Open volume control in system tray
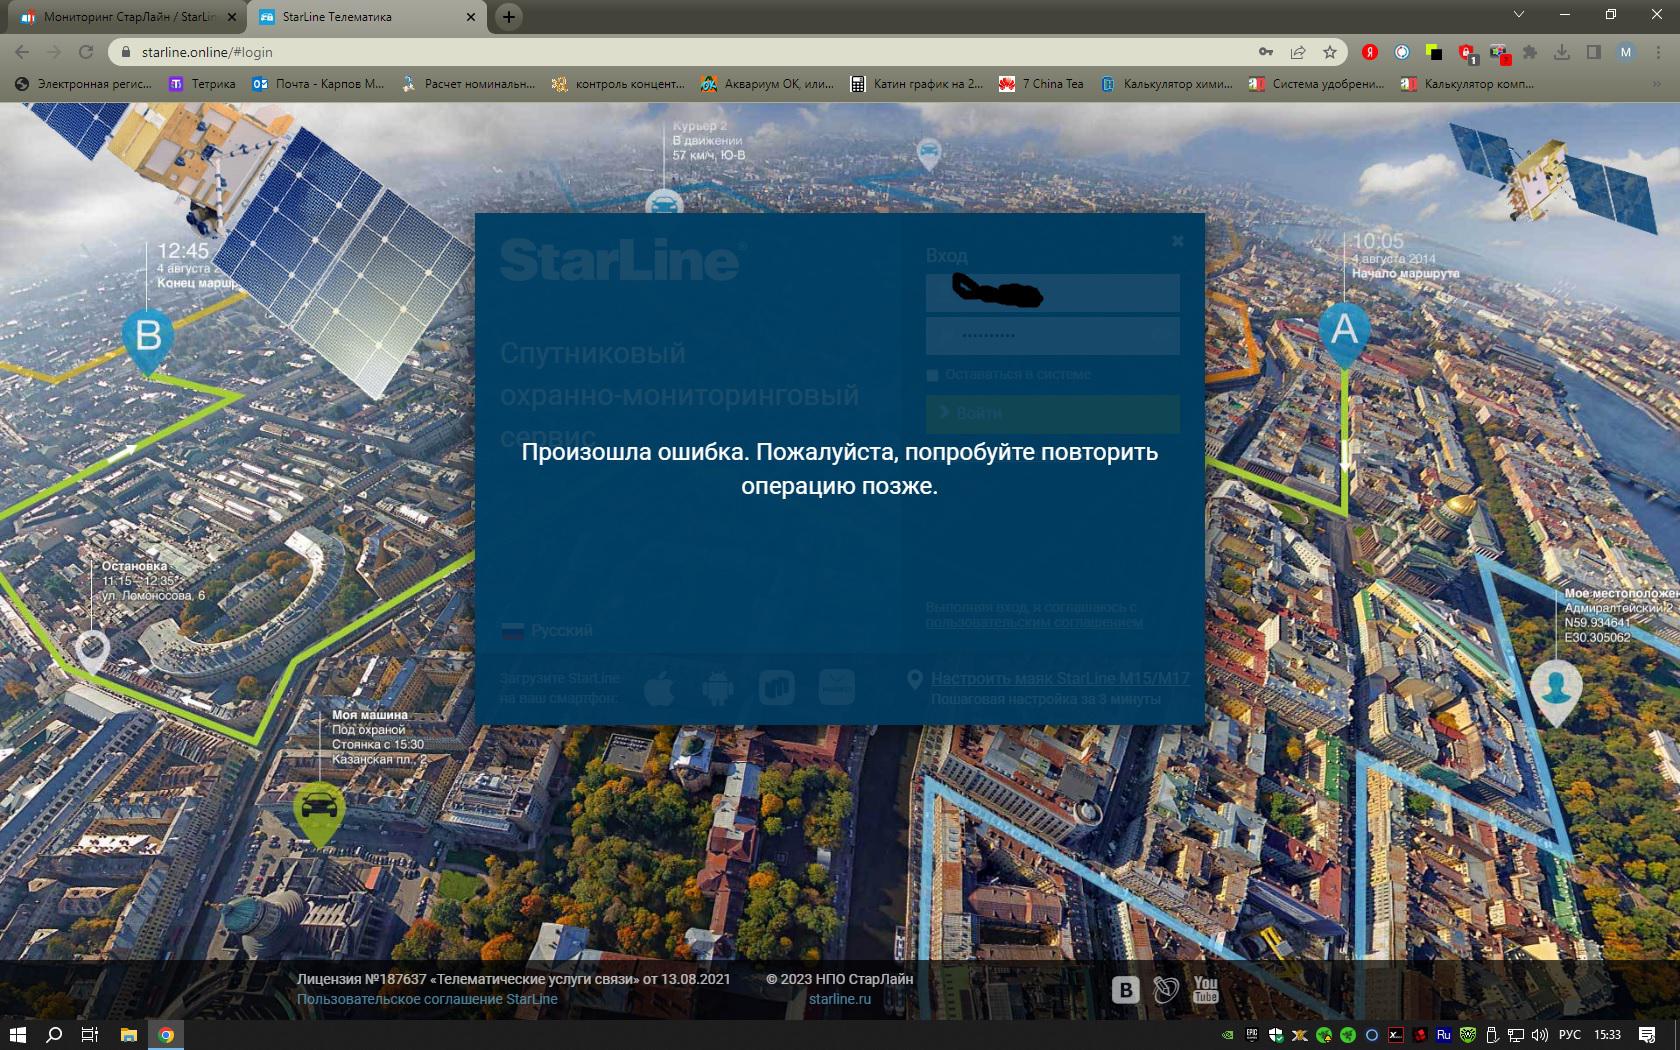The height and width of the screenshot is (1050, 1680). point(1540,1035)
